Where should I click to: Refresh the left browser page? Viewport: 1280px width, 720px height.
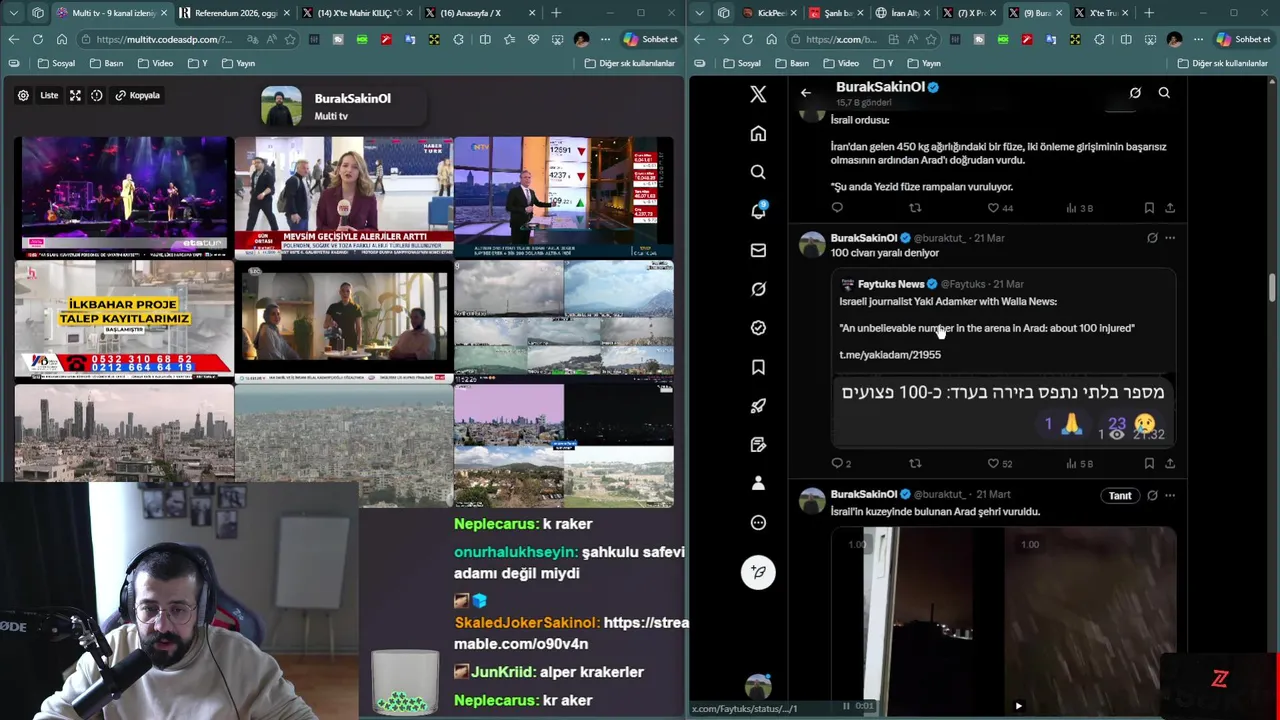coord(37,39)
